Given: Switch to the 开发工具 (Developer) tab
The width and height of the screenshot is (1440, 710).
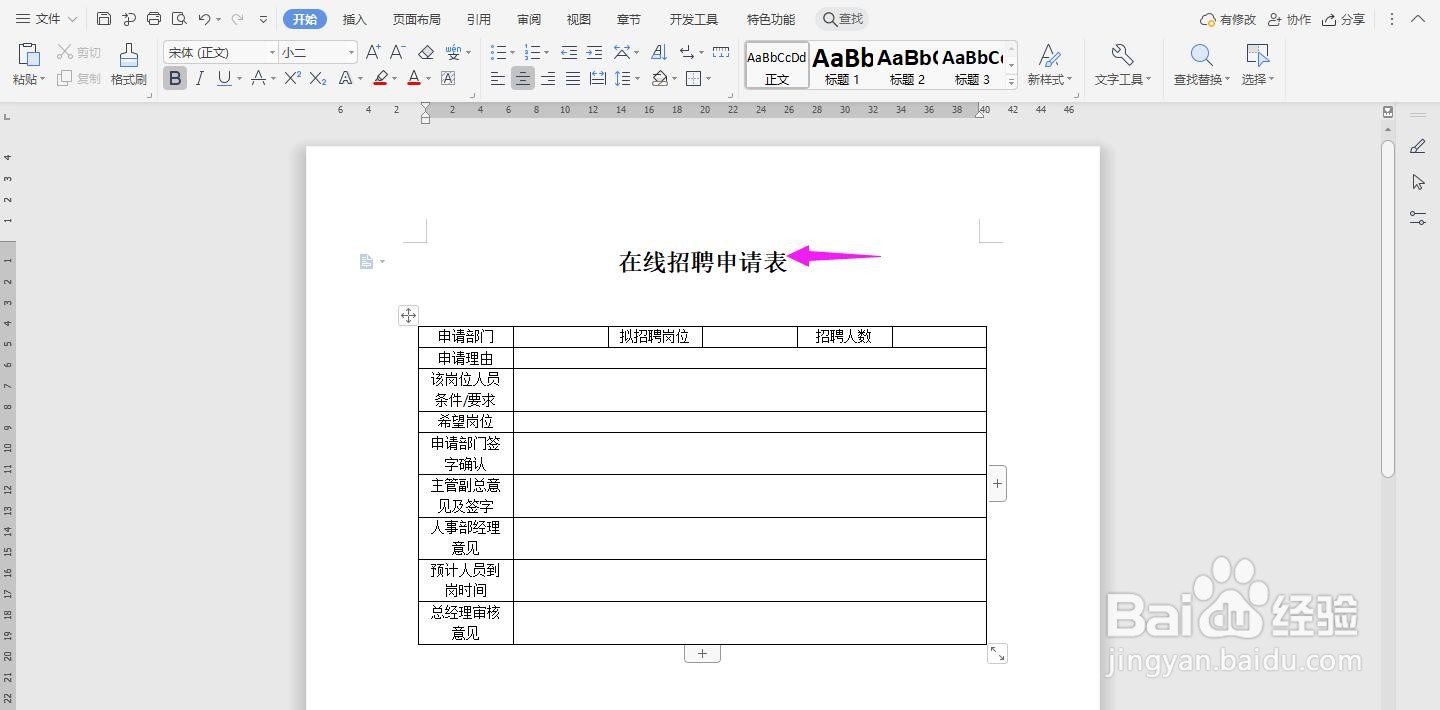Looking at the screenshot, I should click(694, 19).
